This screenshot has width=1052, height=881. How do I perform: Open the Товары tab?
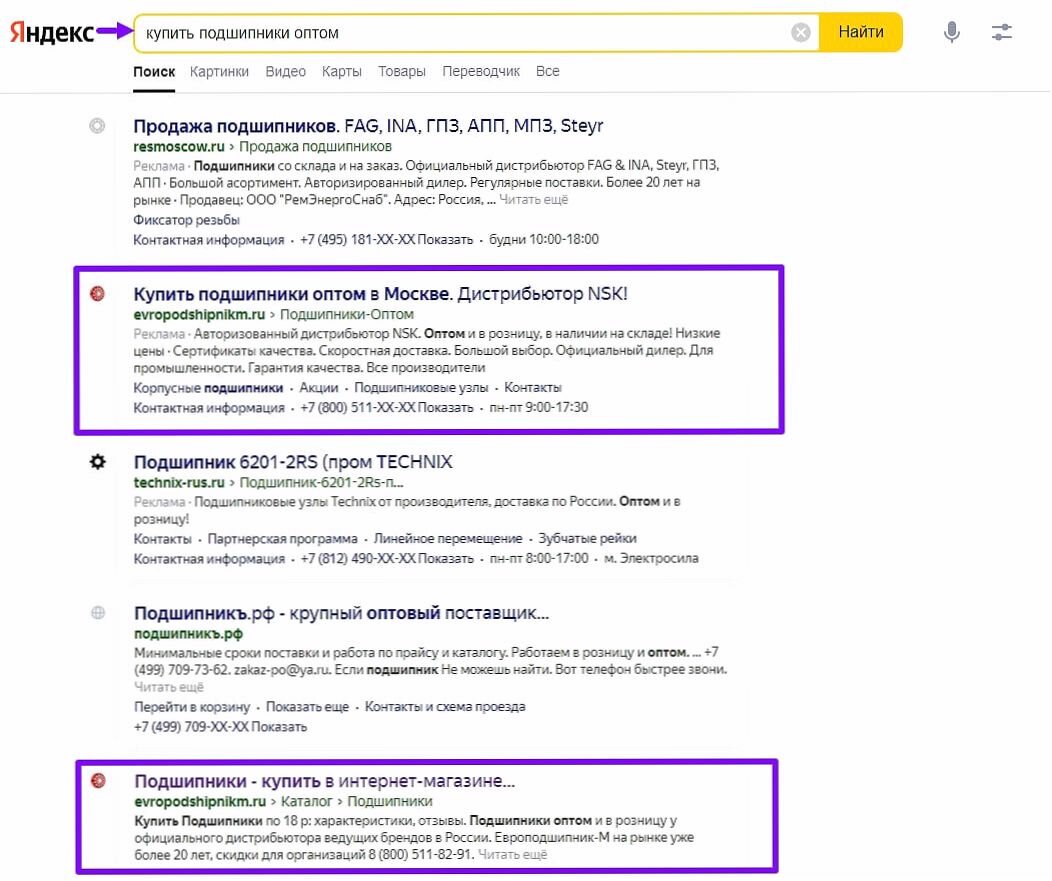pos(401,71)
